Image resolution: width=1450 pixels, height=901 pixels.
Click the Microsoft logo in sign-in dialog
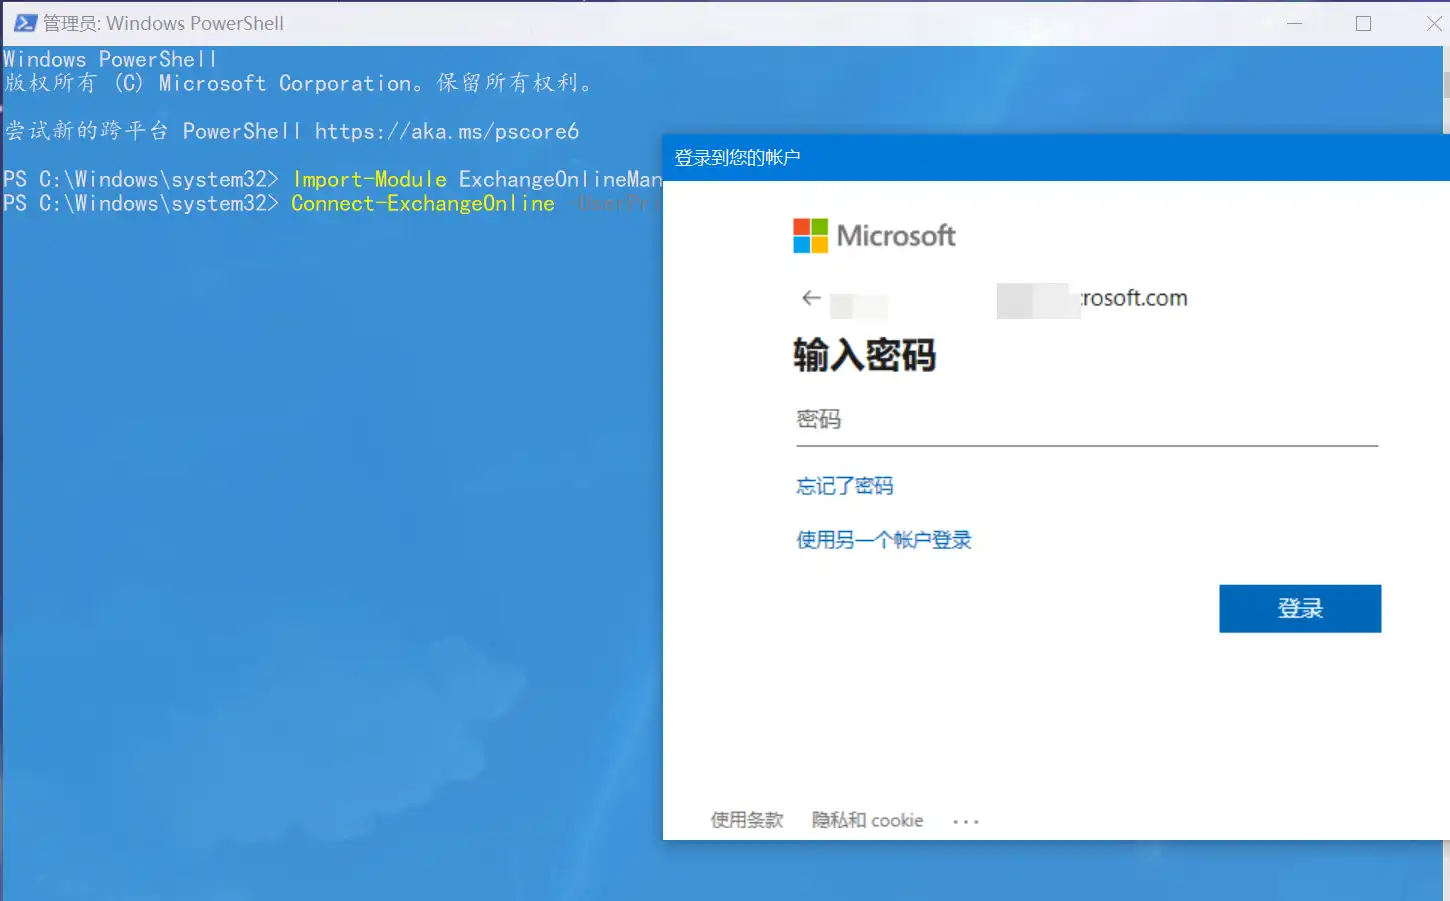(x=874, y=236)
